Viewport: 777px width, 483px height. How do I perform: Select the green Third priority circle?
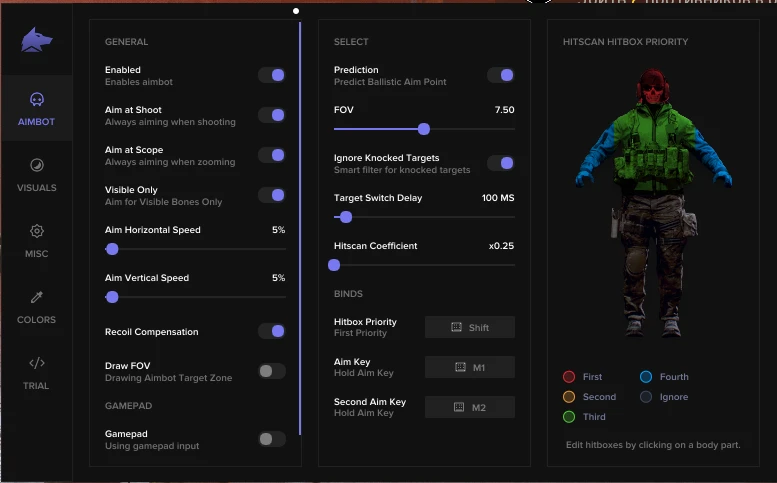click(569, 417)
